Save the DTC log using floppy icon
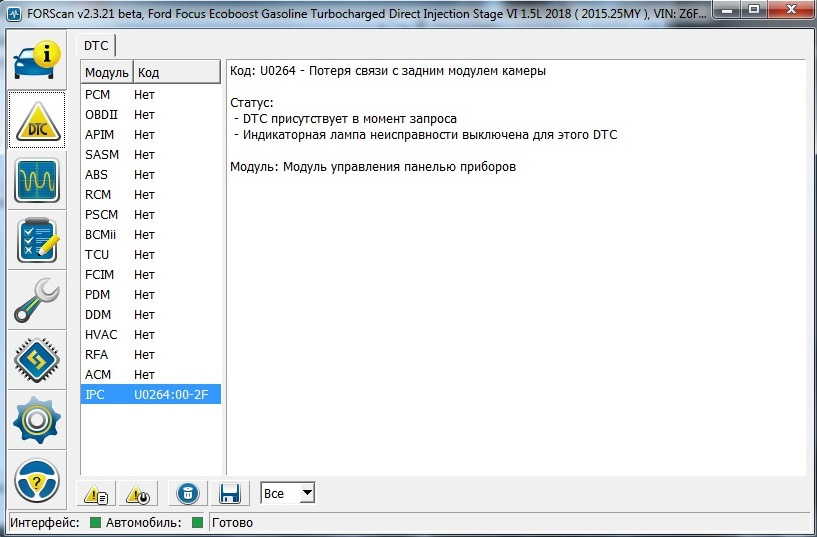The width and height of the screenshot is (817, 537). (230, 493)
